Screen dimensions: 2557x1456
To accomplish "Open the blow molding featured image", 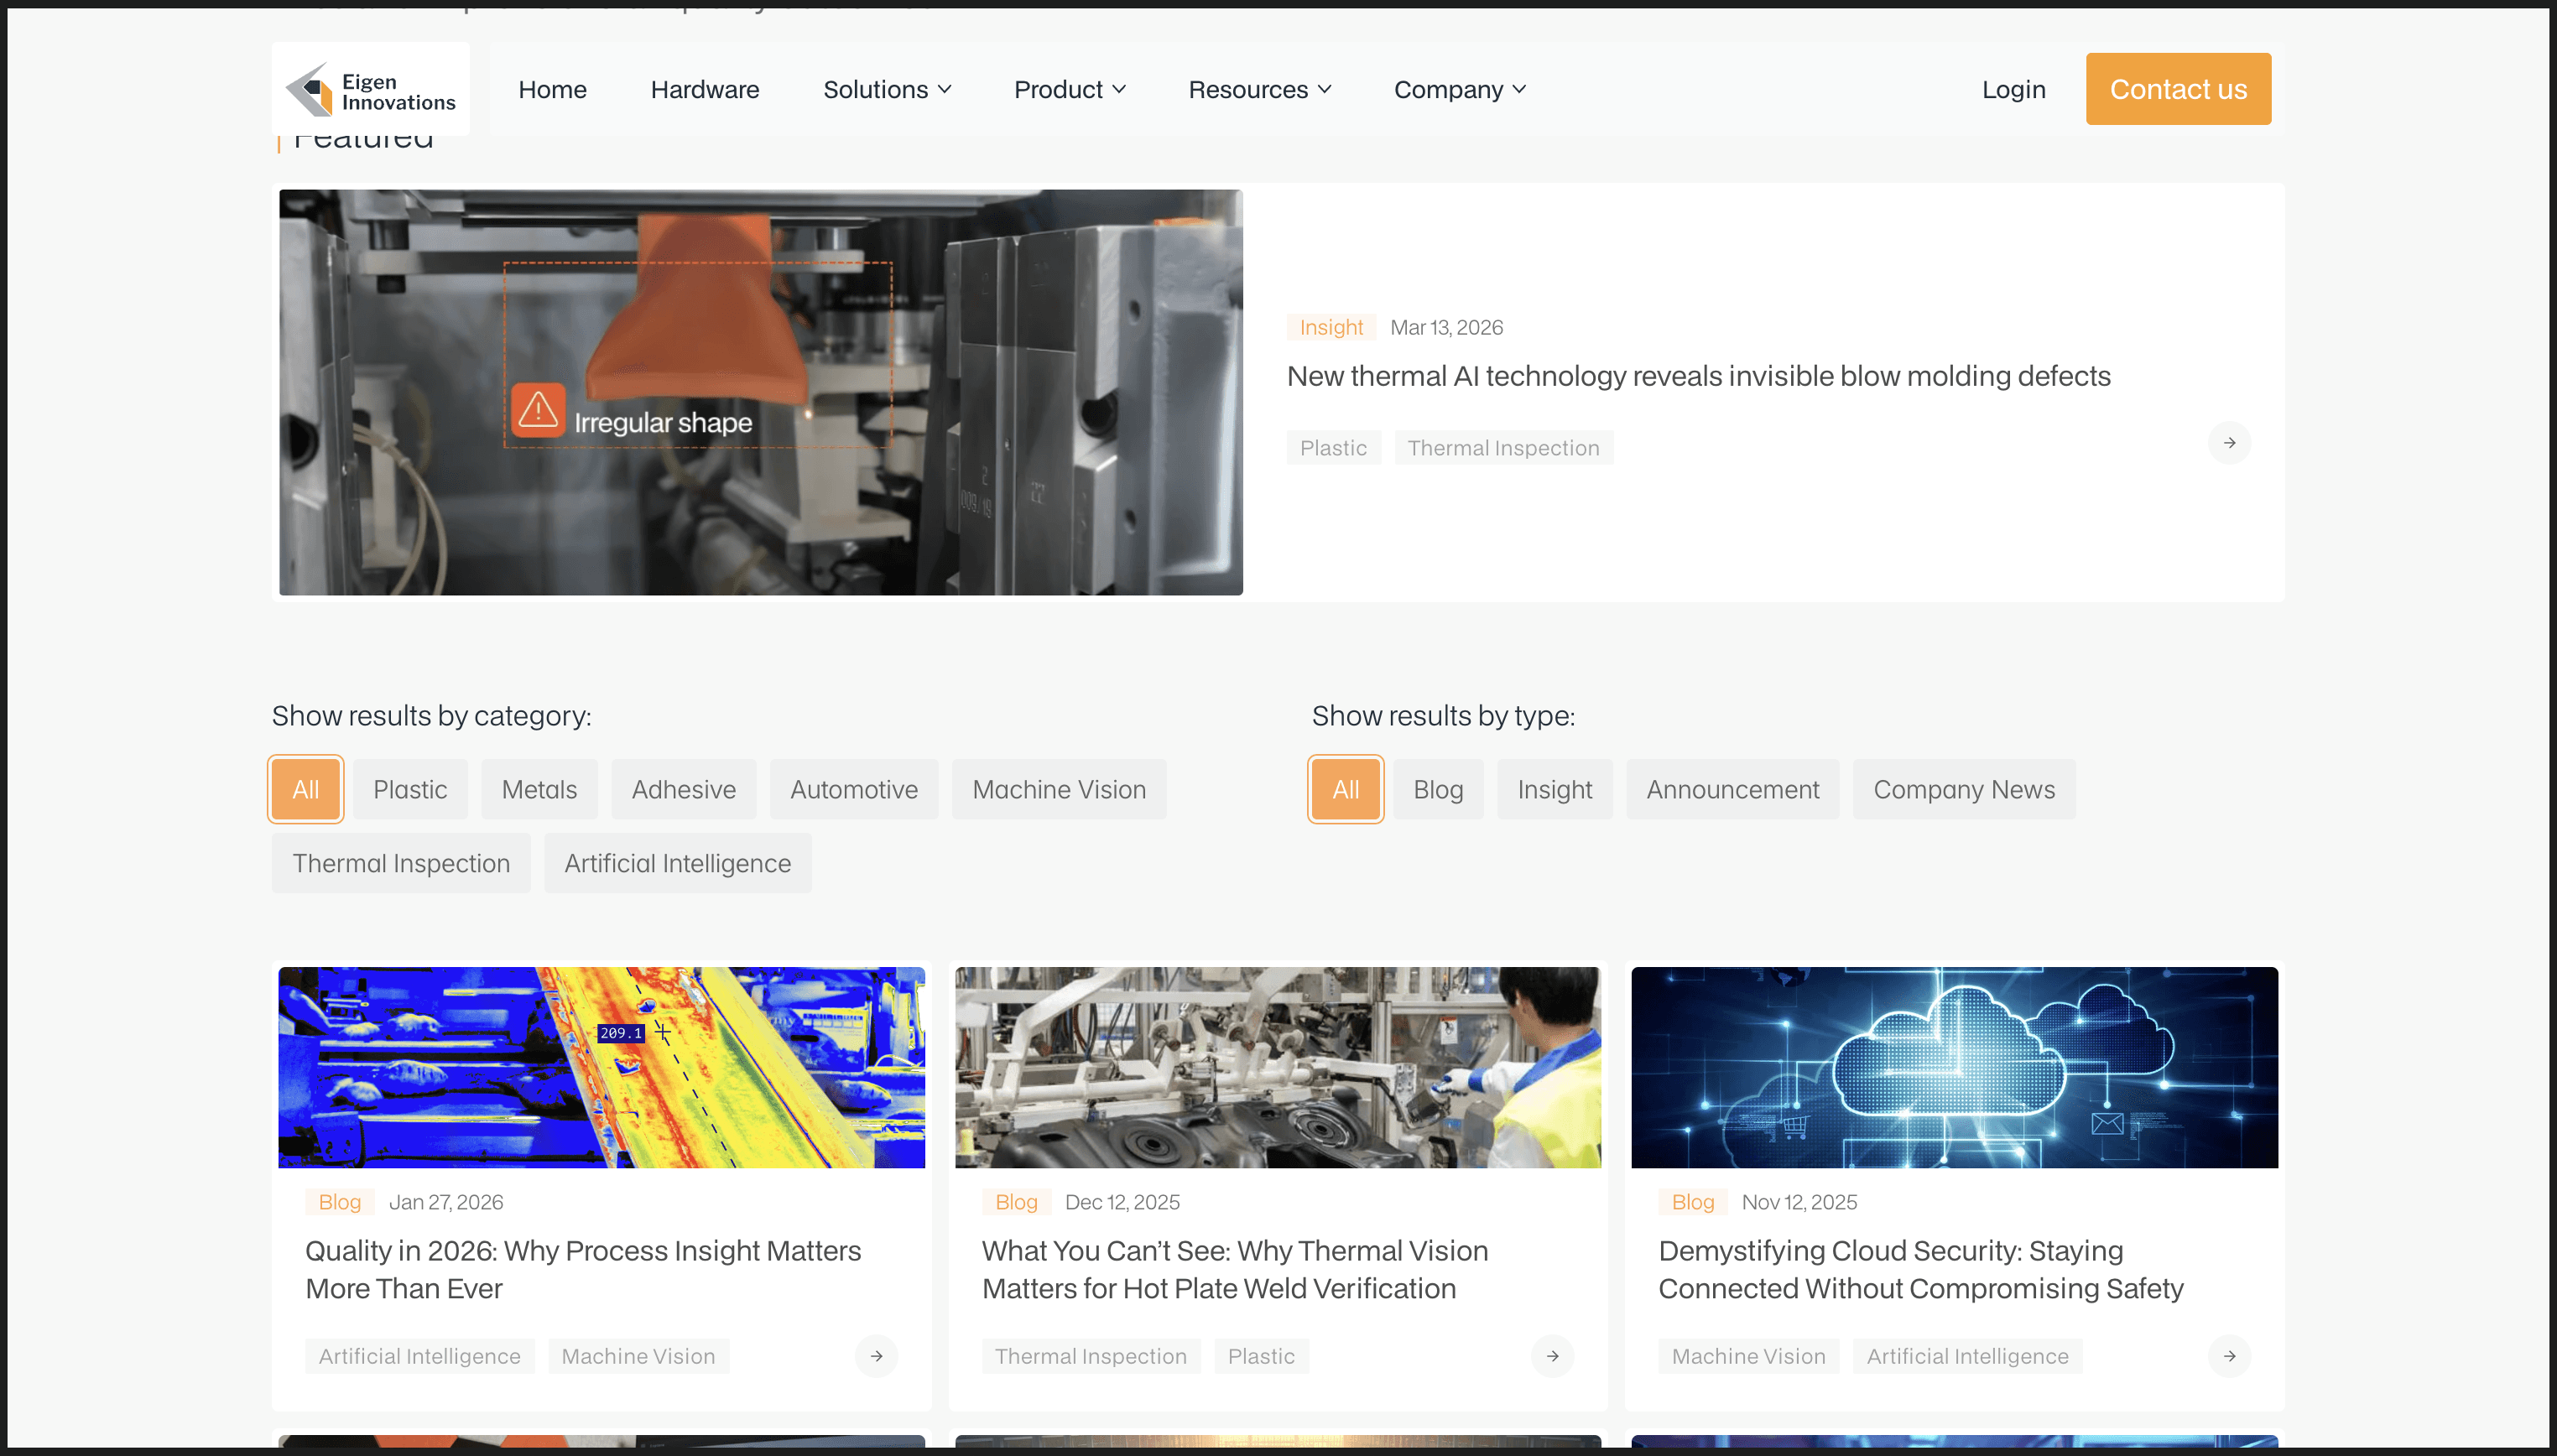I will click(x=760, y=392).
